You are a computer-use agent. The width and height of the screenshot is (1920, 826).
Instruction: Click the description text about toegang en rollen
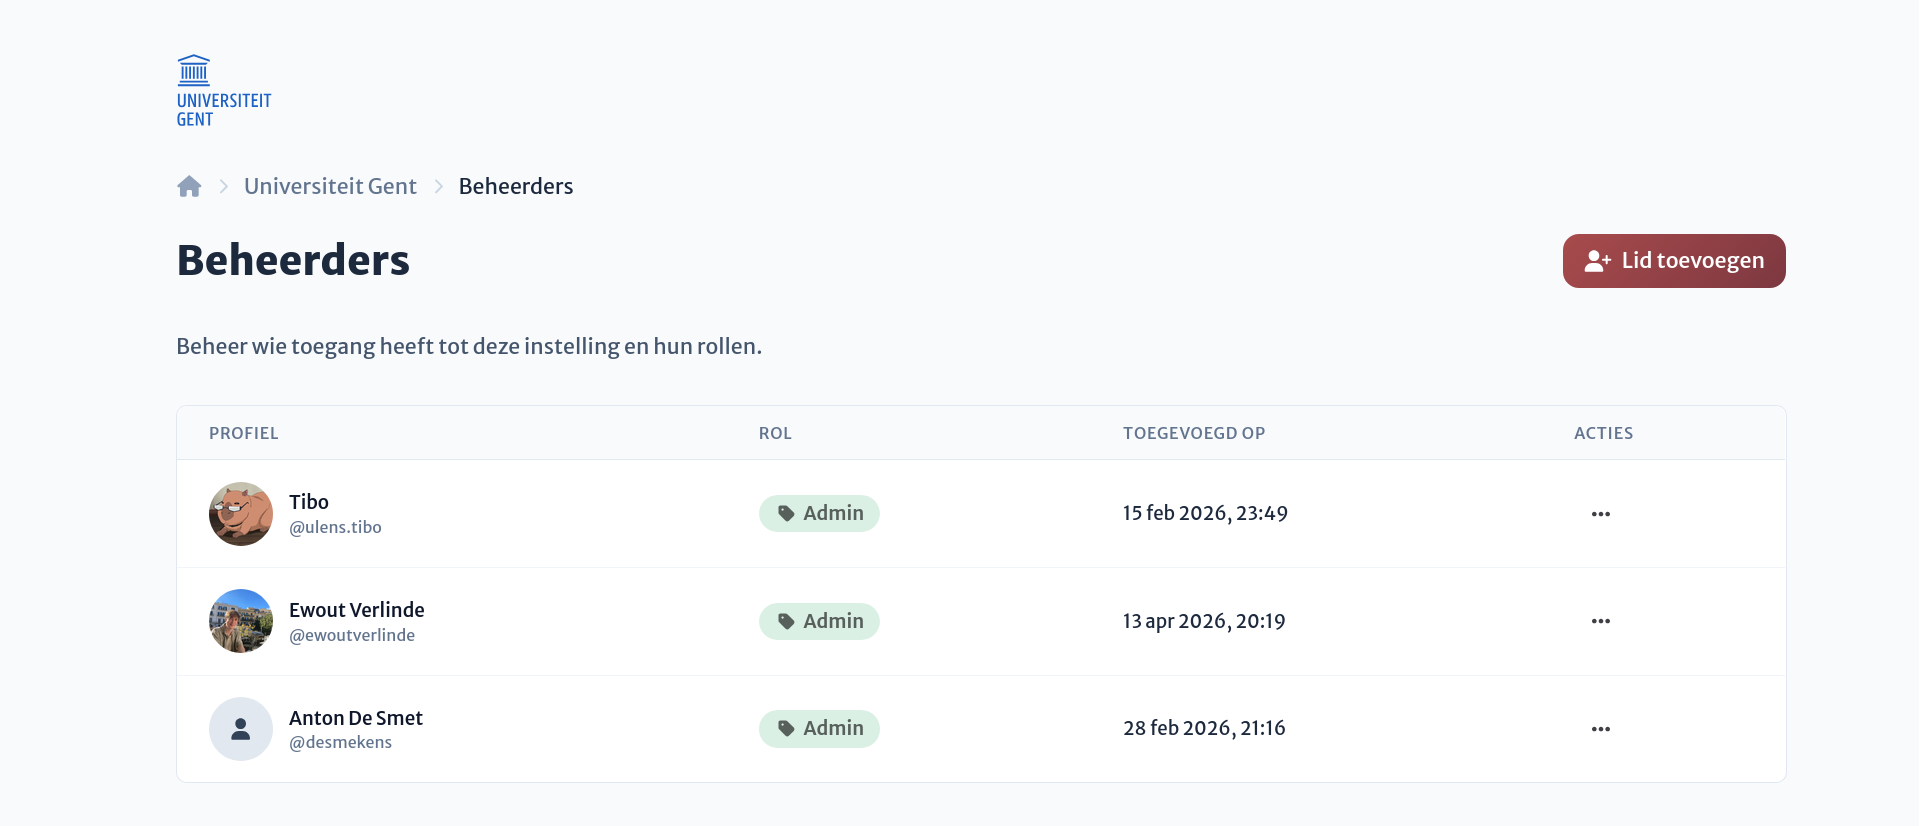click(469, 346)
